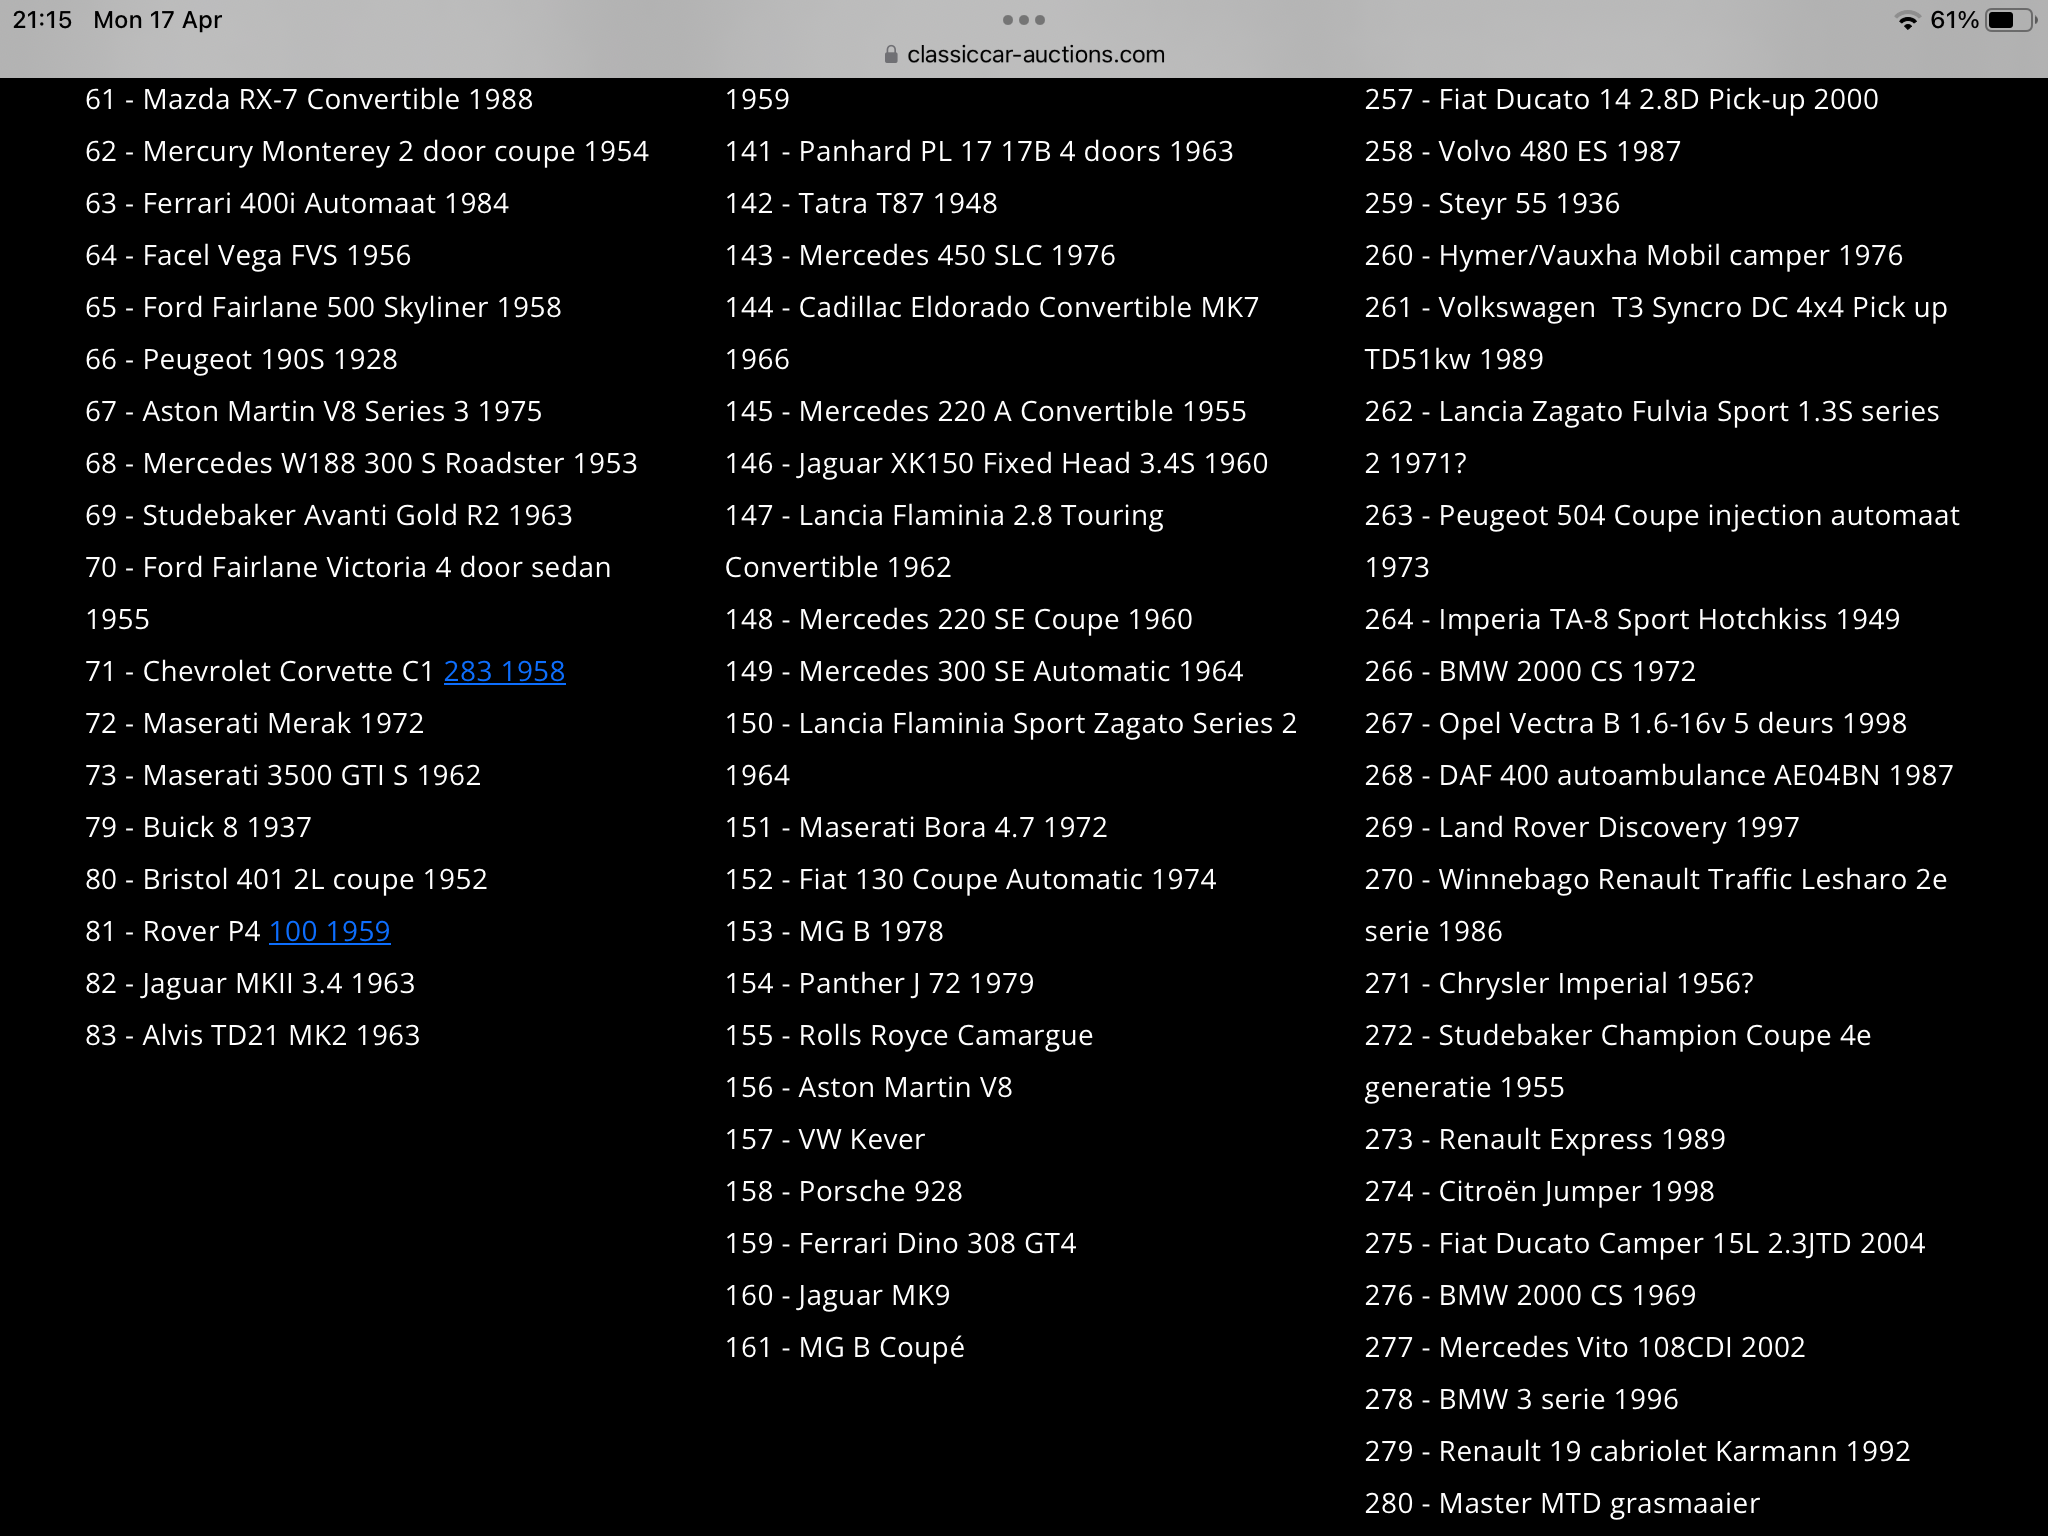
Task: Click lot 143 Mercedes 450 SLC 1976
Action: 920,255
